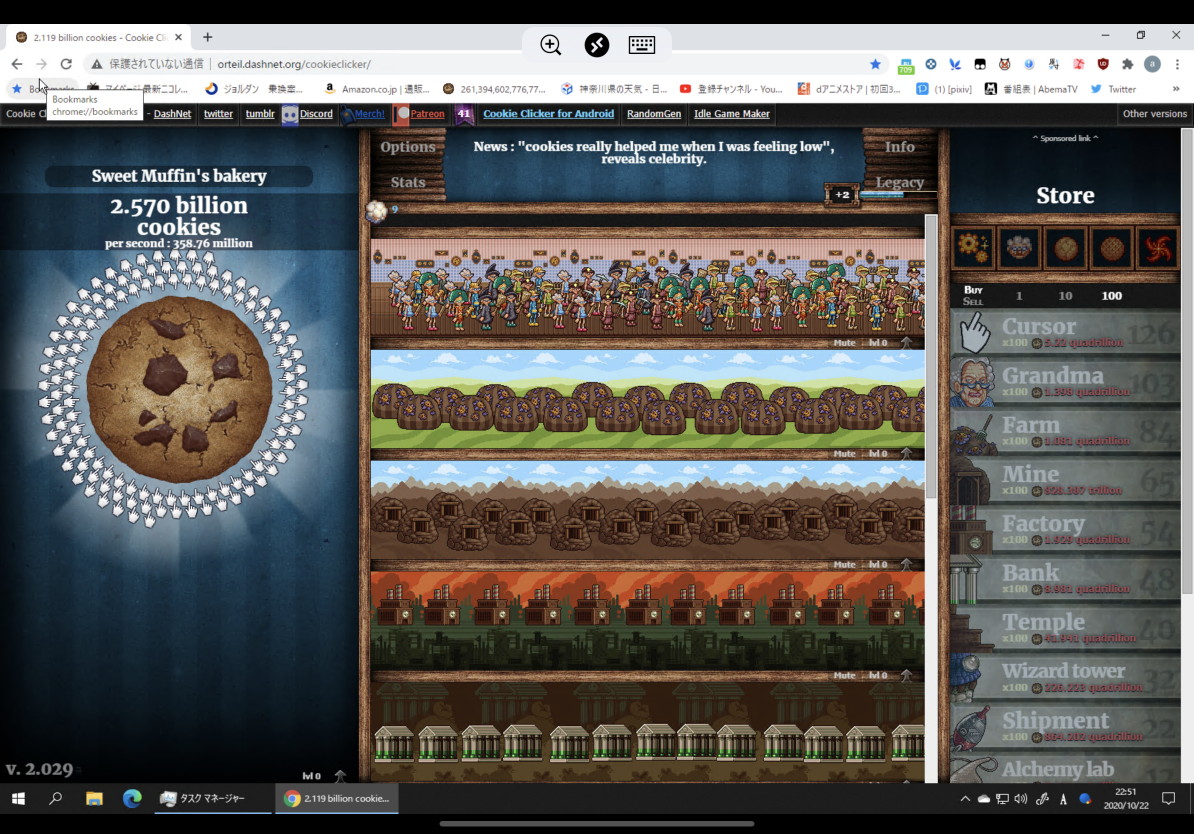The image size is (1194, 834).
Task: Switch store mode to Sell
Action: click(972, 302)
